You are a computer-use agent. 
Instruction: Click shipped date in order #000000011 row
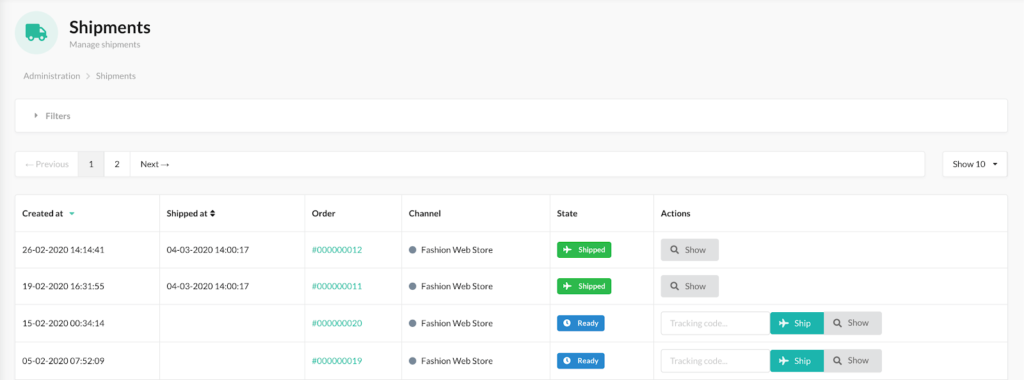(208, 287)
